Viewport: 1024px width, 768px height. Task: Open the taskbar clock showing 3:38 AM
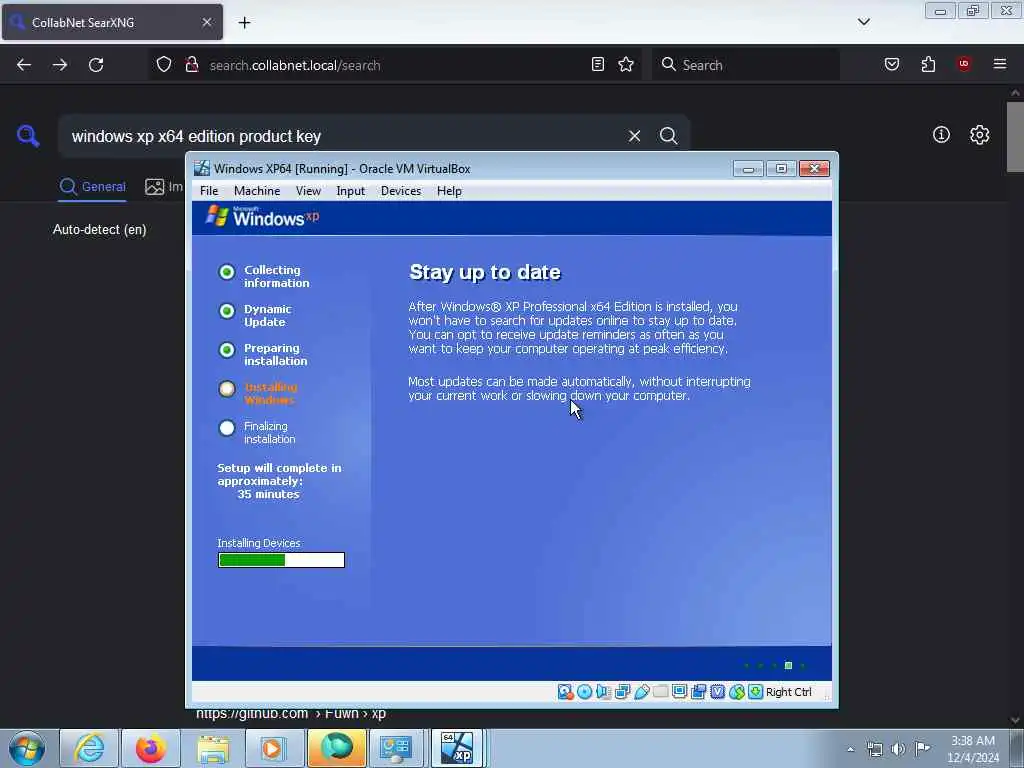coord(973,749)
